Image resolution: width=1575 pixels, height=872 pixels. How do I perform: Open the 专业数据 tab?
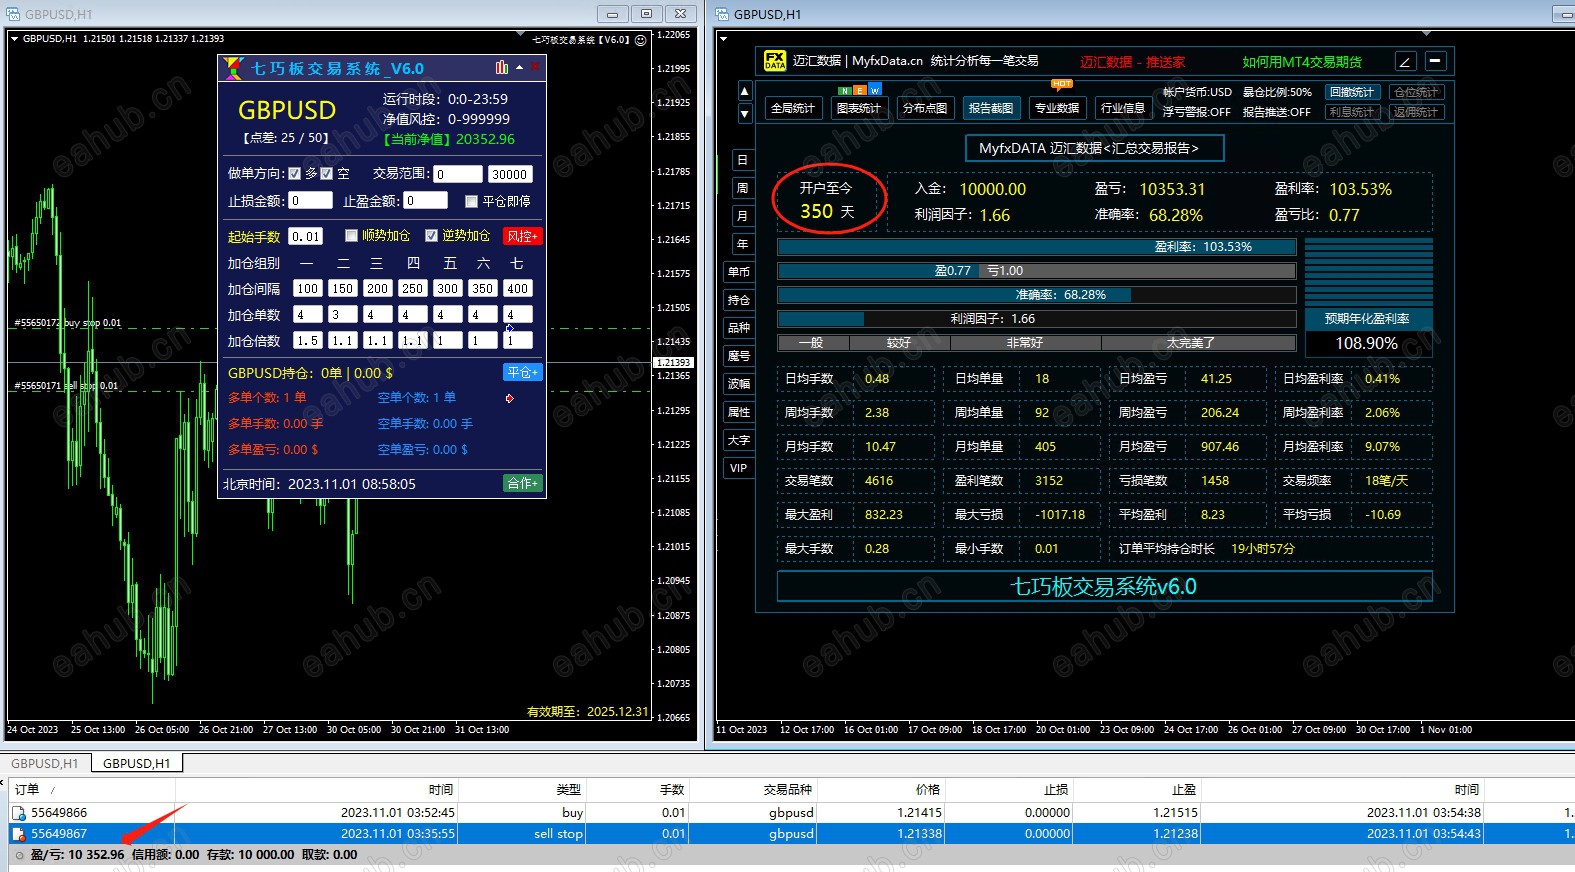pos(1057,108)
